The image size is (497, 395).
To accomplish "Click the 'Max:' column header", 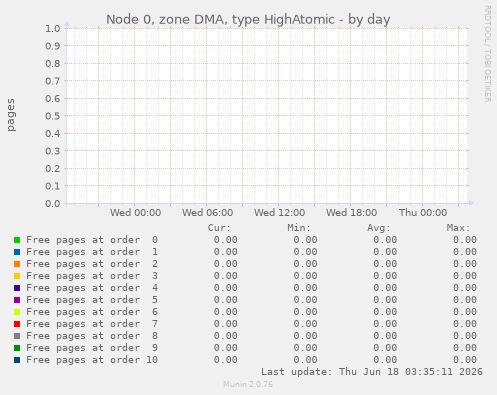I will pyautogui.click(x=458, y=228).
